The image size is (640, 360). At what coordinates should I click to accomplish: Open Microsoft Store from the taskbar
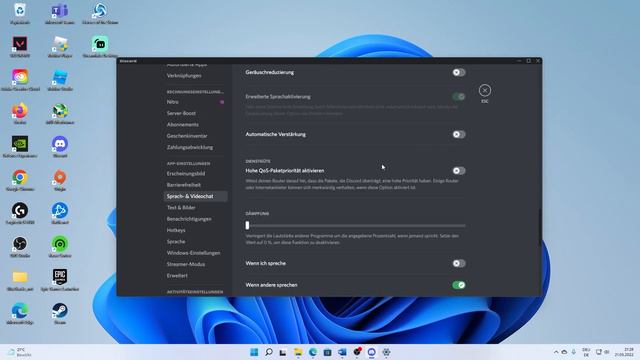point(327,352)
